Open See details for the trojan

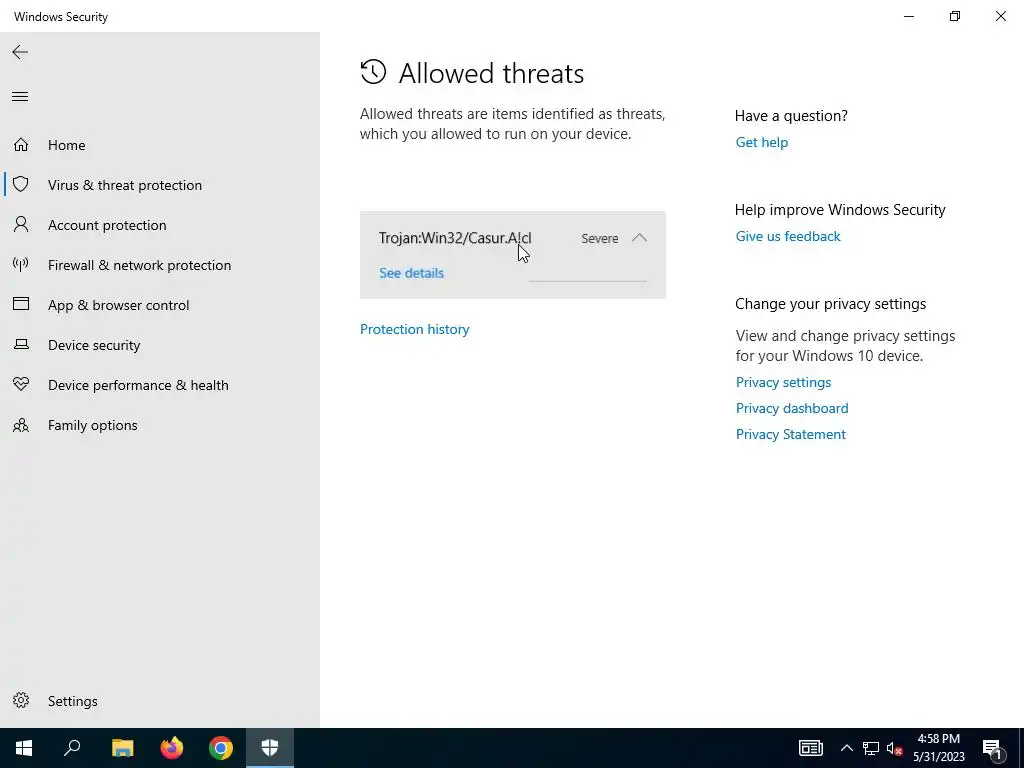(x=411, y=273)
